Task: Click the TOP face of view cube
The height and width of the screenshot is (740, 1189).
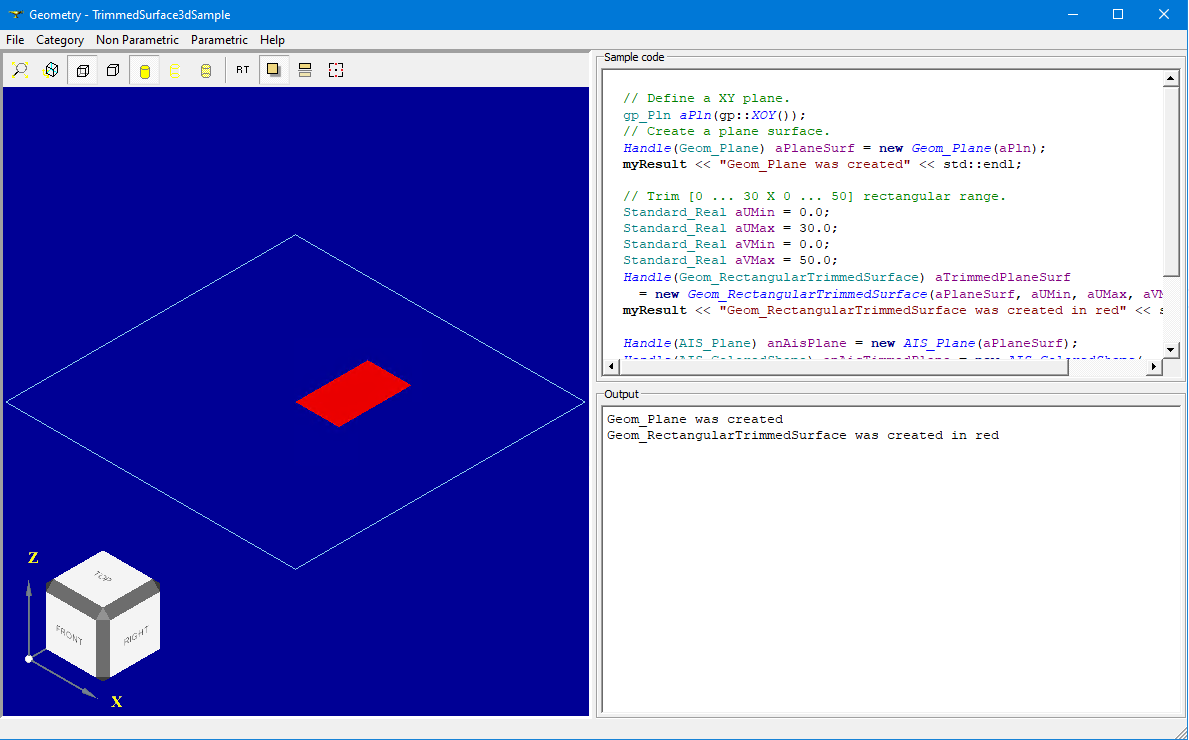Action: pos(102,577)
